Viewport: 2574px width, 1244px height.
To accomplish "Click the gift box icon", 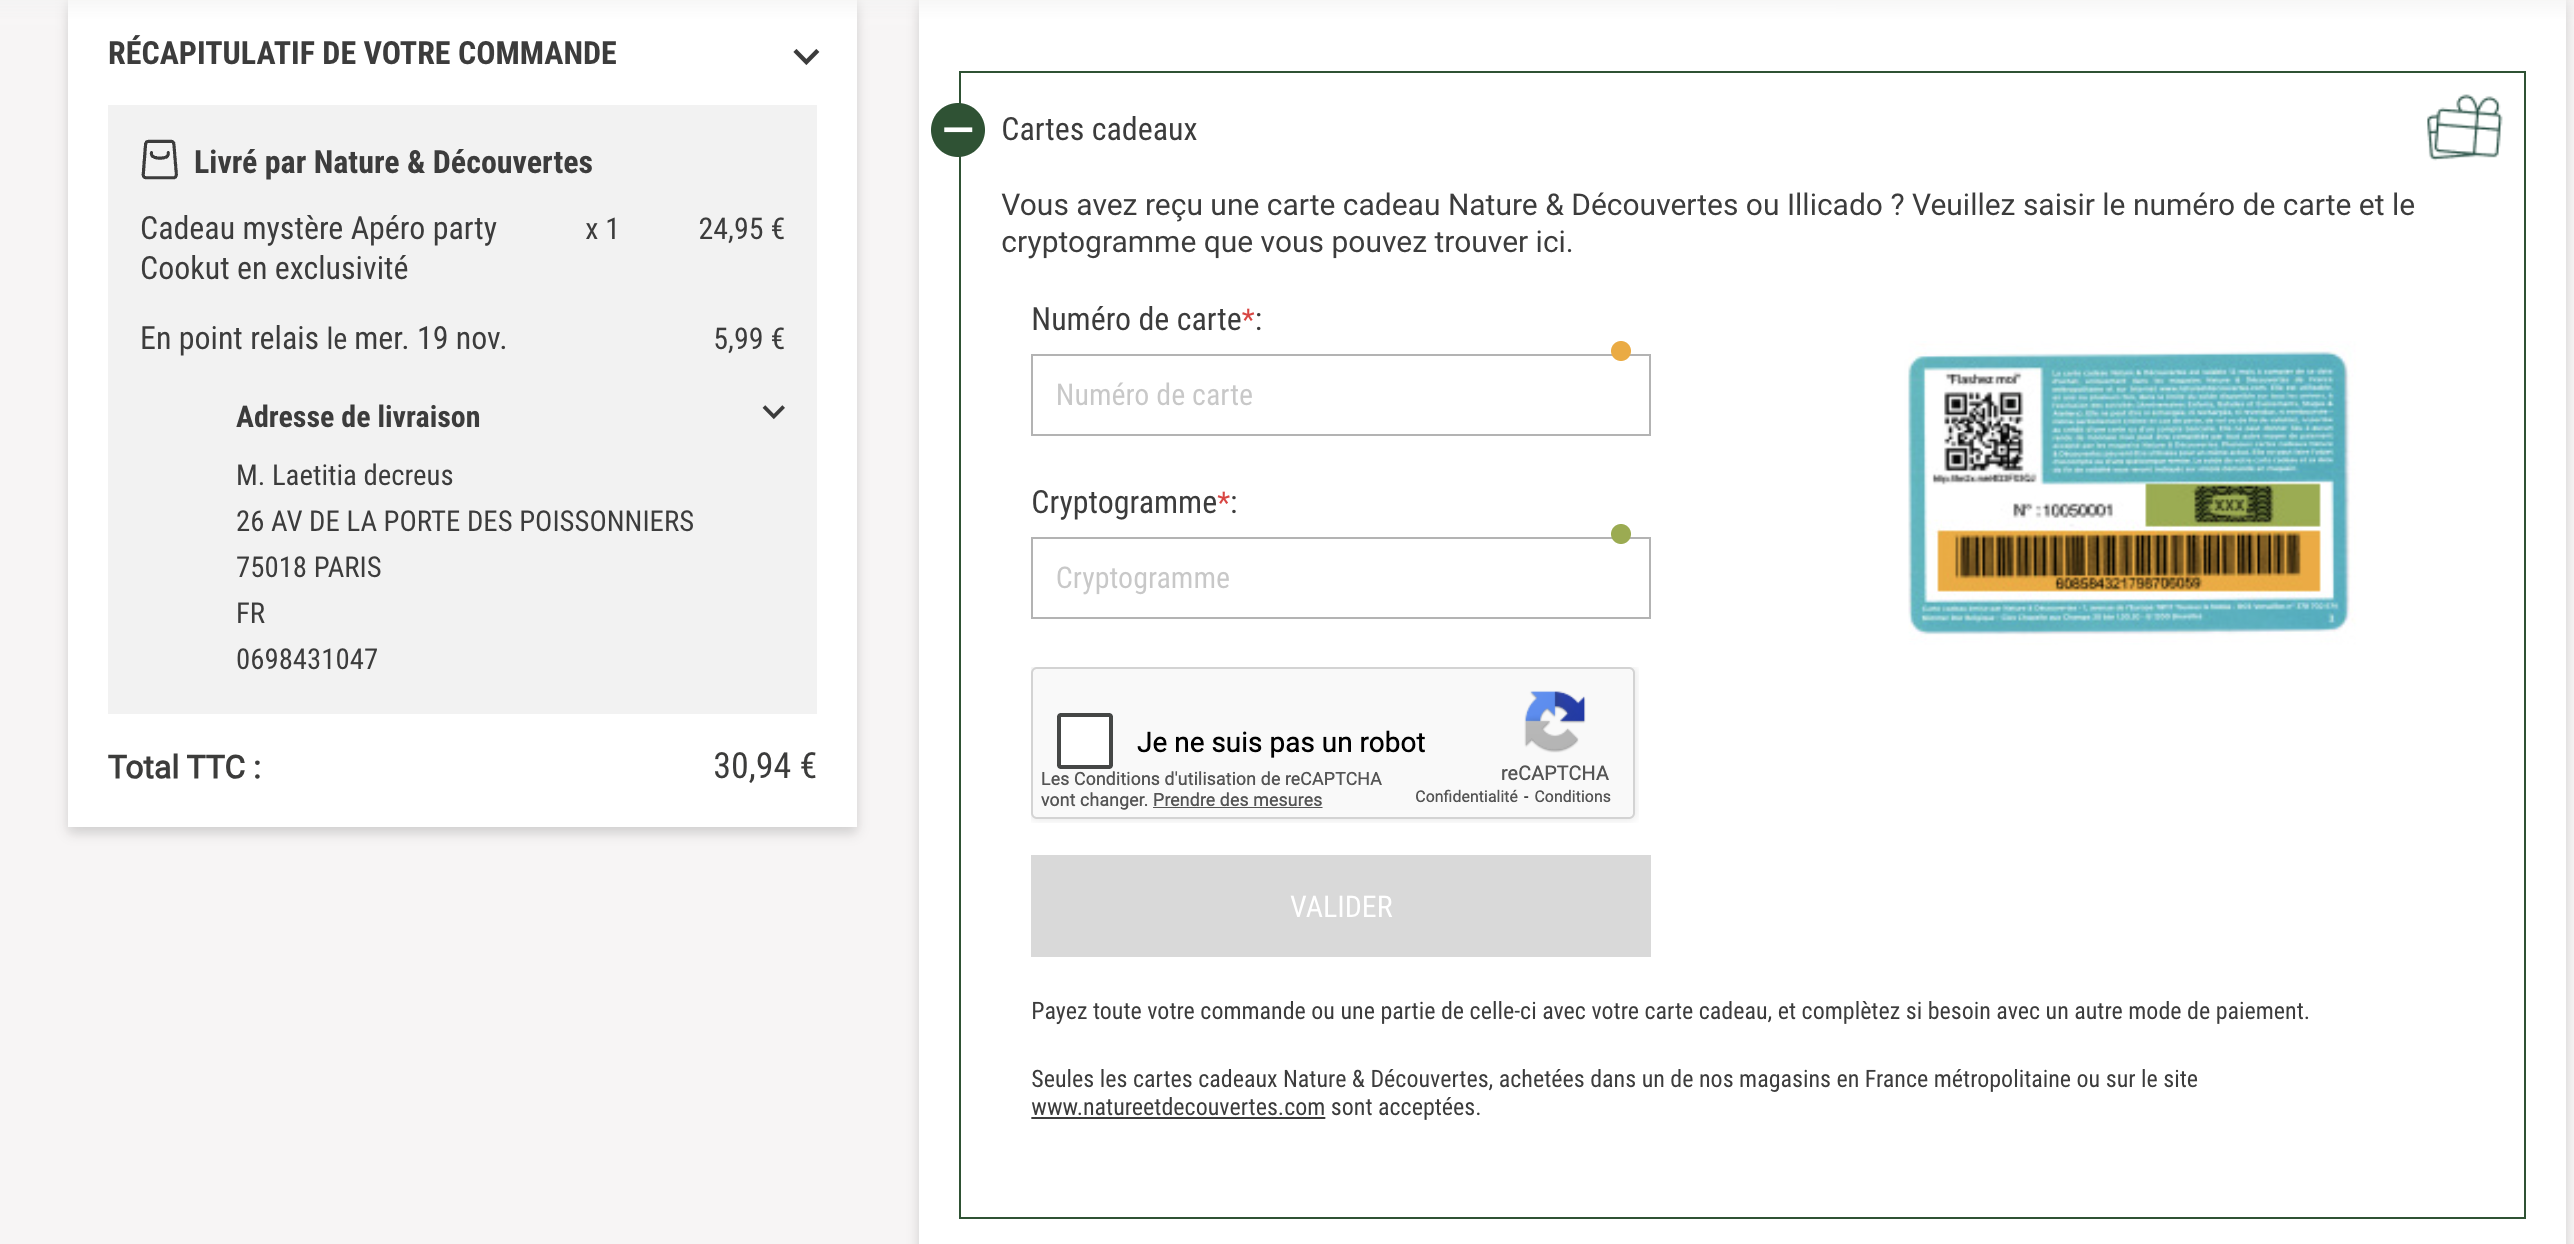I will point(2464,127).
